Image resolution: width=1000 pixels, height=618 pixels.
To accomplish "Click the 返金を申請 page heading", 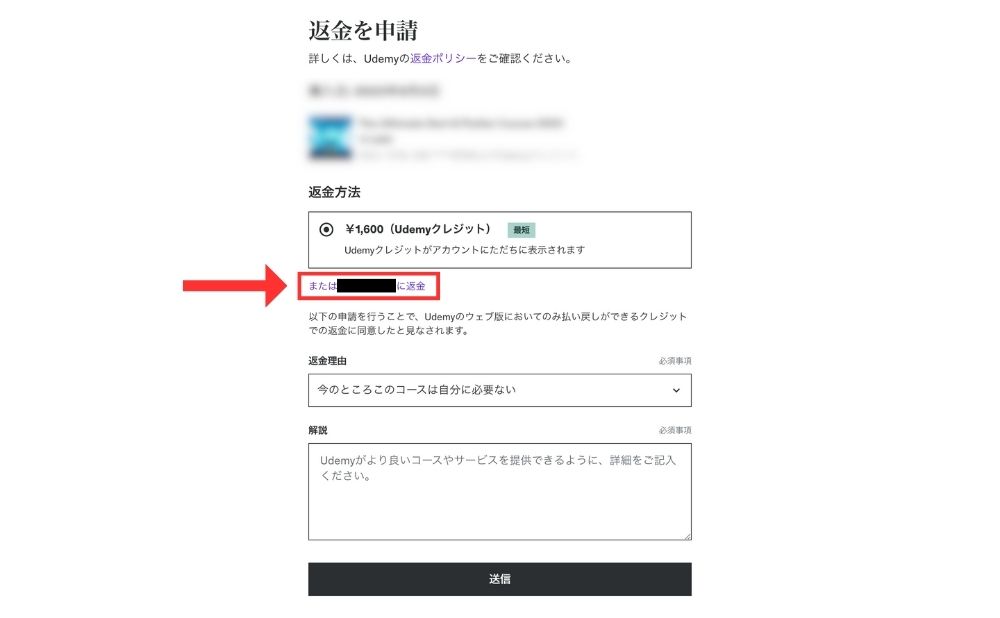I will 363,30.
